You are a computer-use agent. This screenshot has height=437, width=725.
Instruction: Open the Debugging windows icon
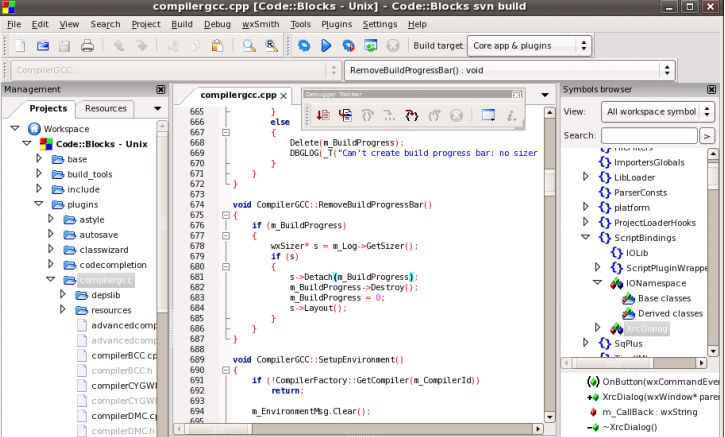[x=488, y=115]
